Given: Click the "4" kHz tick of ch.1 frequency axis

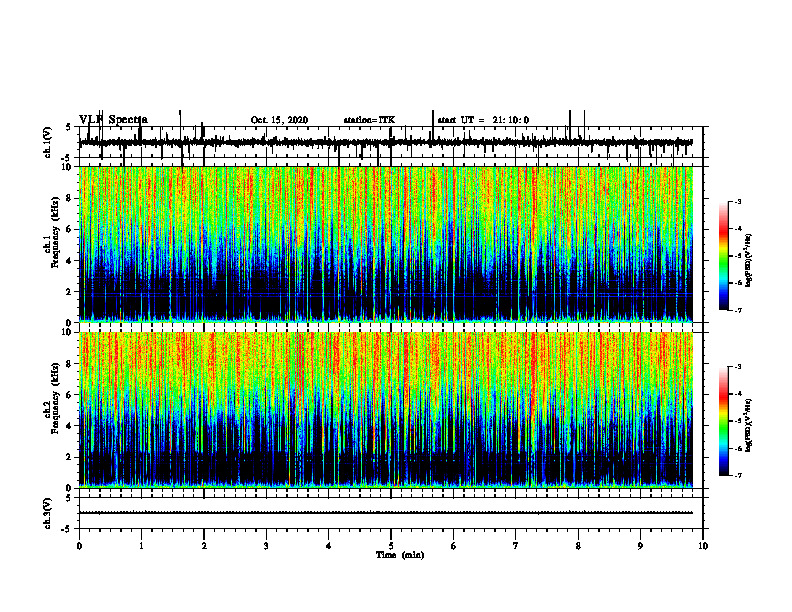Looking at the screenshot, I should 70,261.
